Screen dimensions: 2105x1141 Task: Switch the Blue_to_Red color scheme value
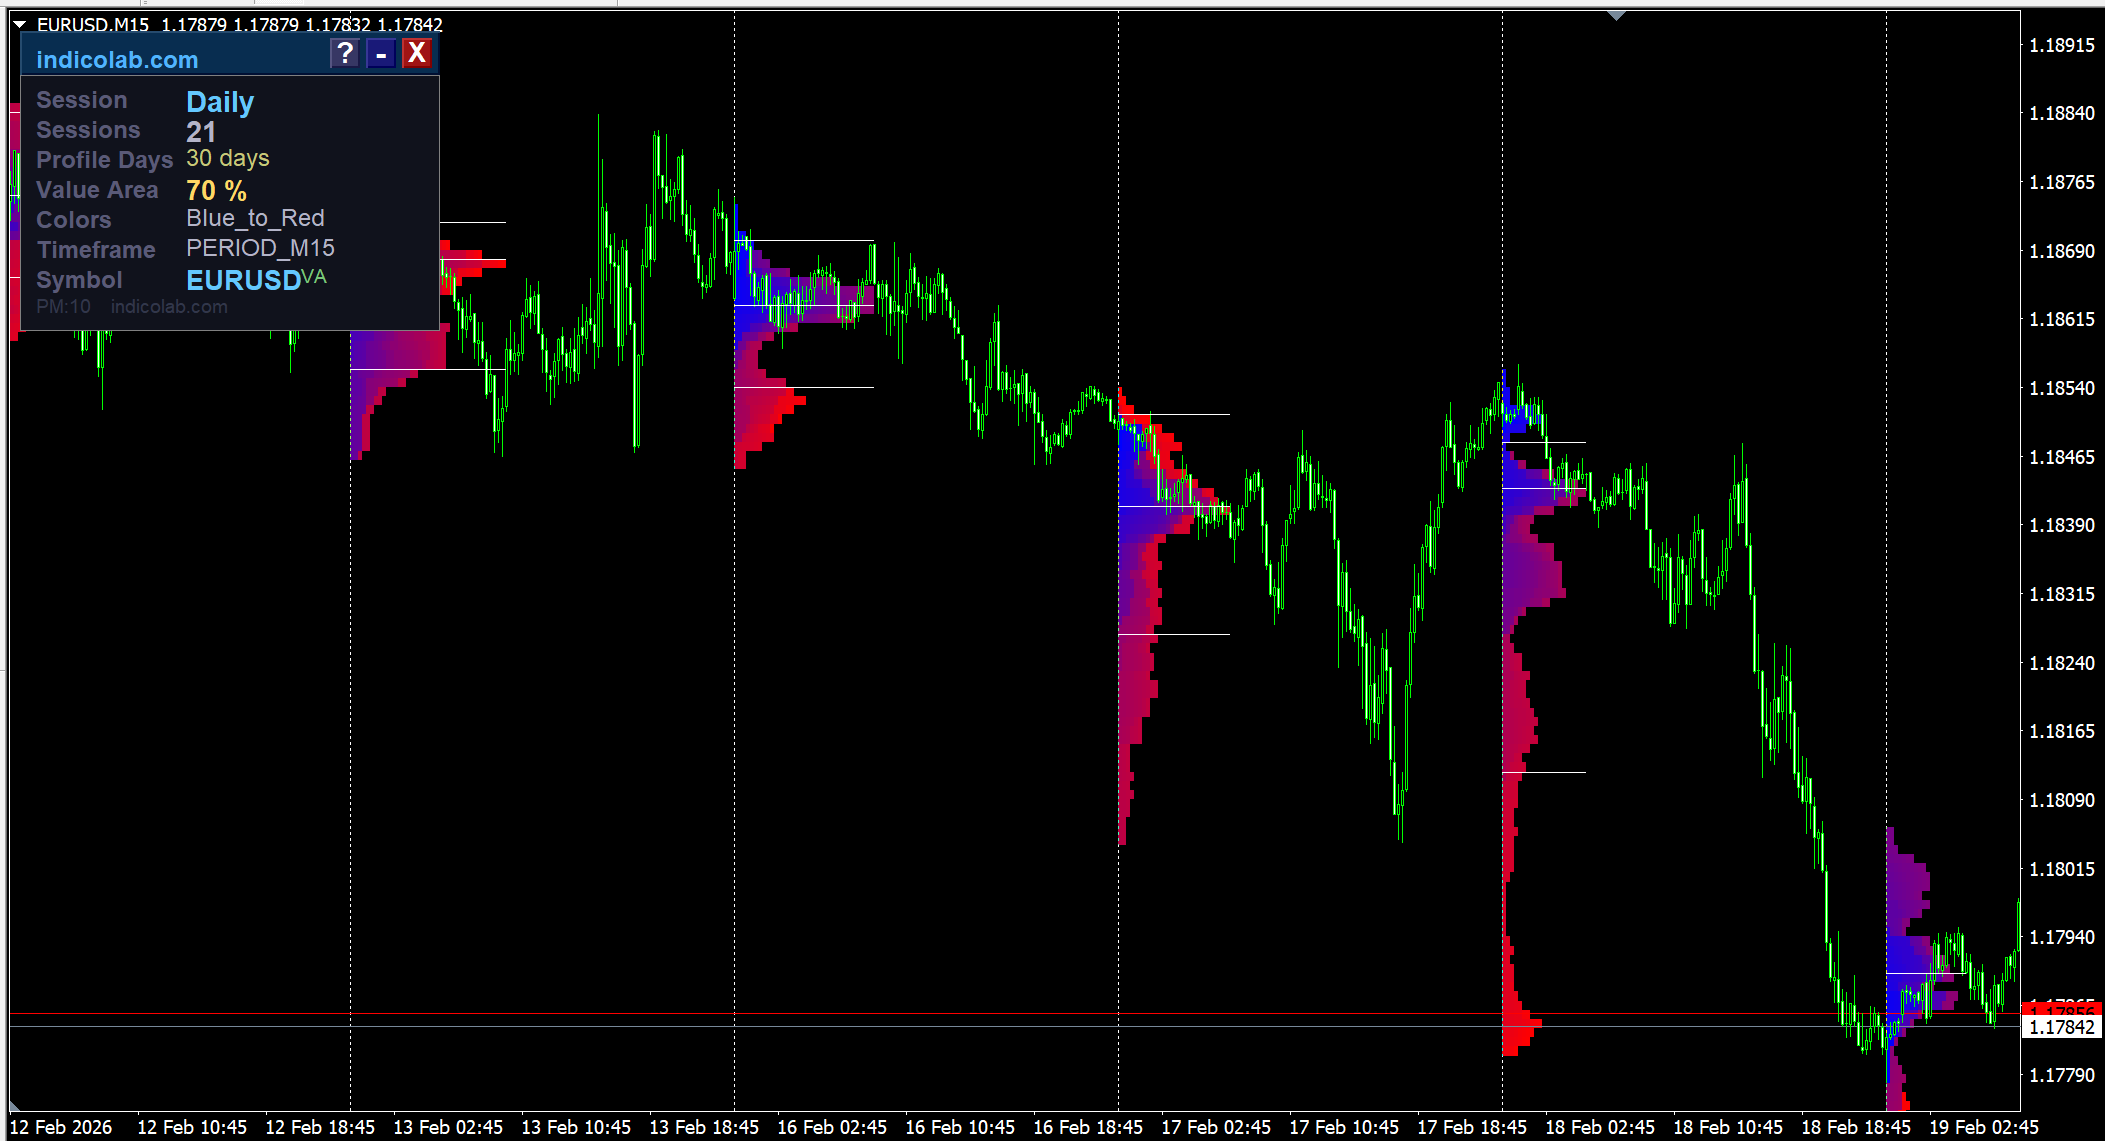[255, 218]
